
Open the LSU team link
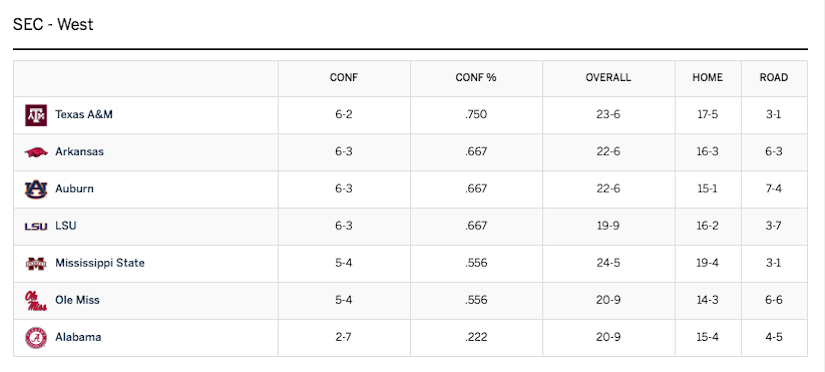(66, 226)
